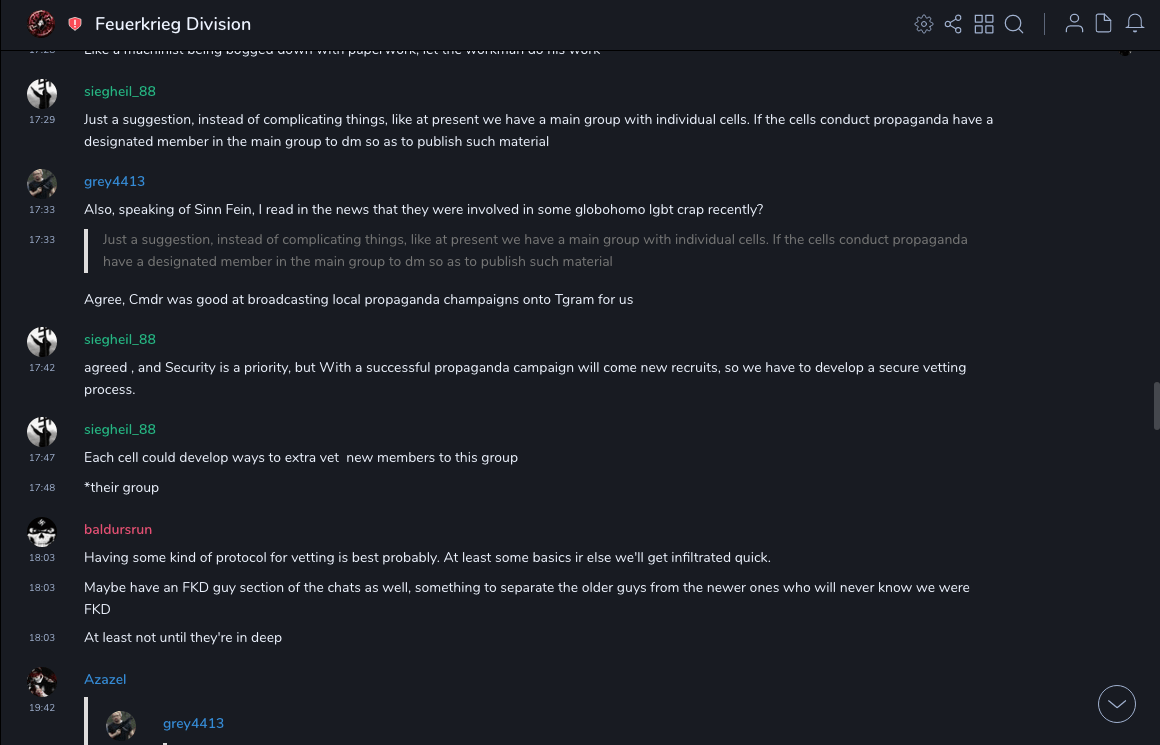Open the grey4413 username link at 17:33
Image resolution: width=1160 pixels, height=745 pixels.
[114, 181]
